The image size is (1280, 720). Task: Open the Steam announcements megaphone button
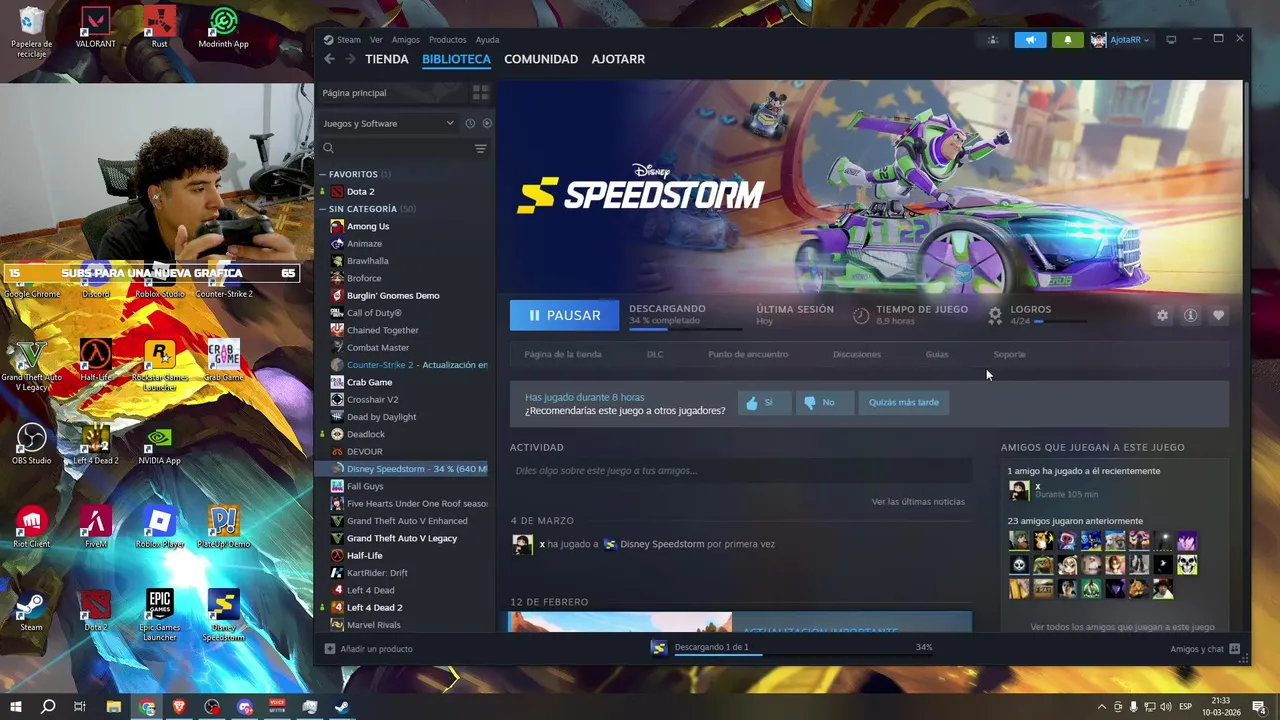pyautogui.click(x=1030, y=40)
